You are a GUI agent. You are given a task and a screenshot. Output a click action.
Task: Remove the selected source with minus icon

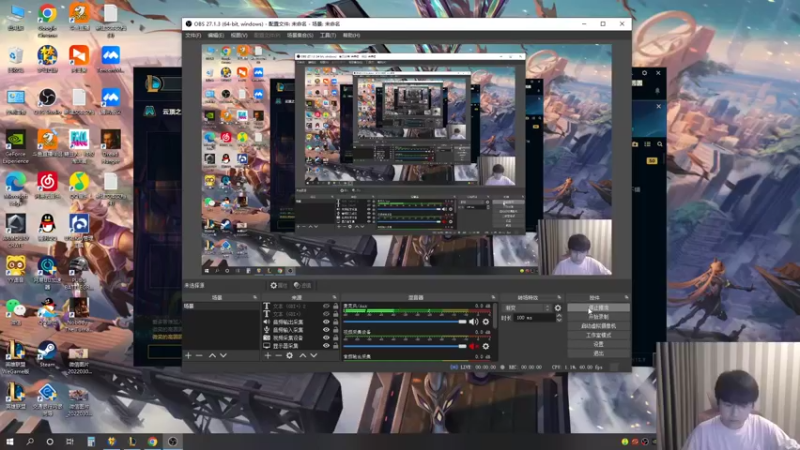pos(279,355)
